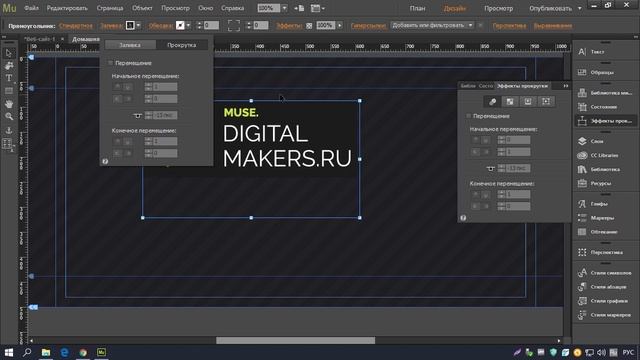
Task: Open the Добавить или фильтровать hyperlink dropdown
Action: 433,25
